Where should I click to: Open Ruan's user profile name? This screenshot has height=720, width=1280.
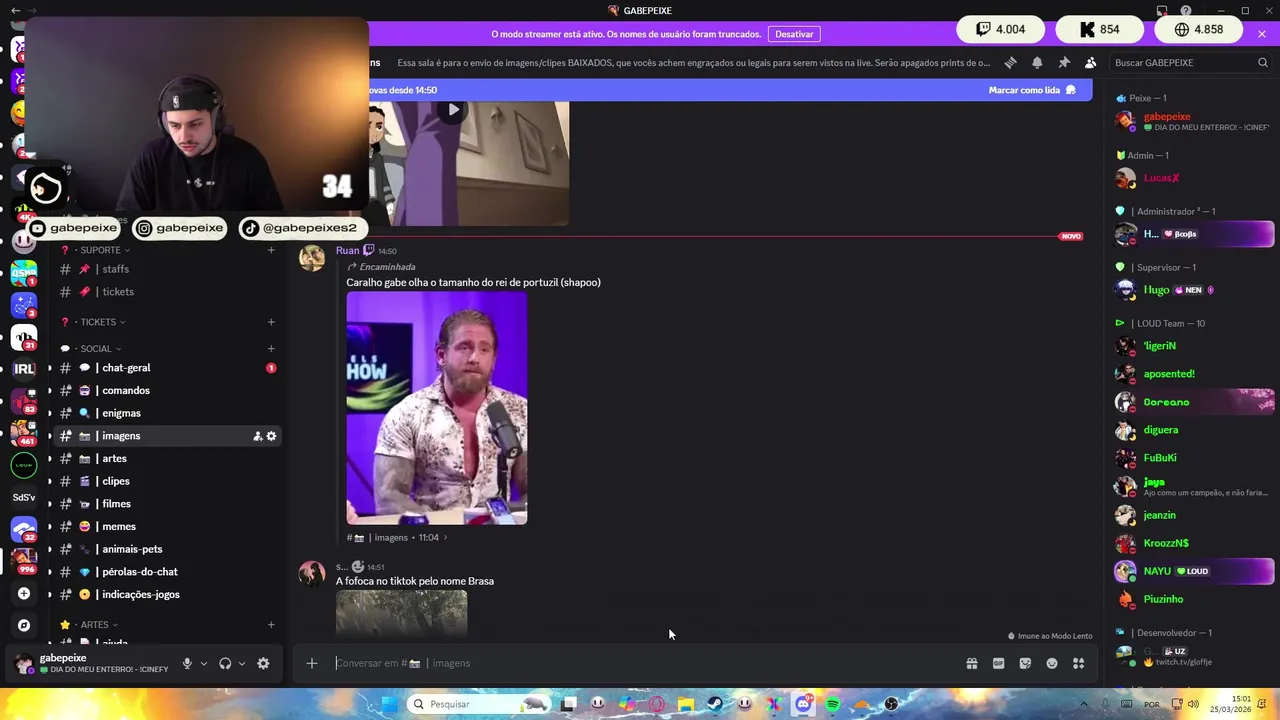(x=347, y=251)
